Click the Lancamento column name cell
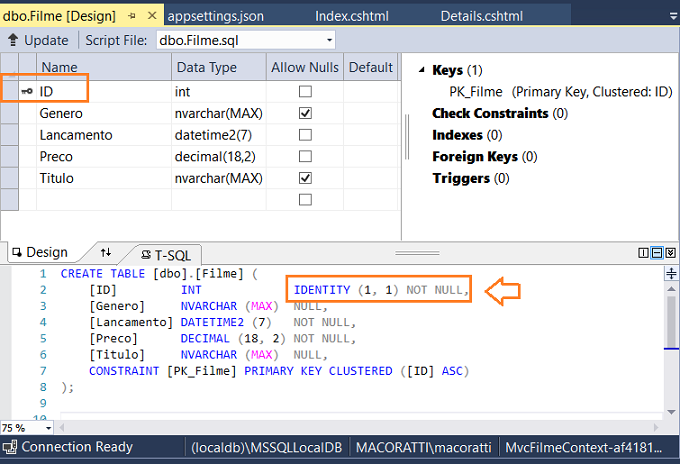The image size is (680, 464). [104, 135]
